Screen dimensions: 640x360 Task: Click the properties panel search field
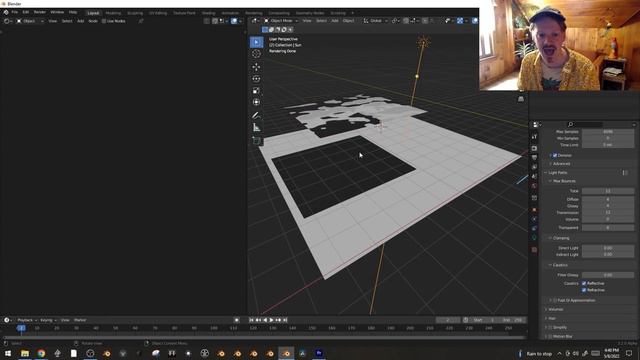point(584,124)
